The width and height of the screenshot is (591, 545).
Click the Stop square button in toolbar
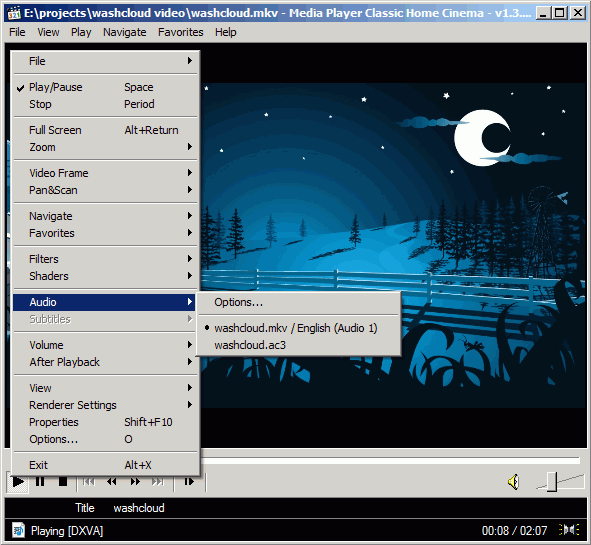click(x=63, y=482)
